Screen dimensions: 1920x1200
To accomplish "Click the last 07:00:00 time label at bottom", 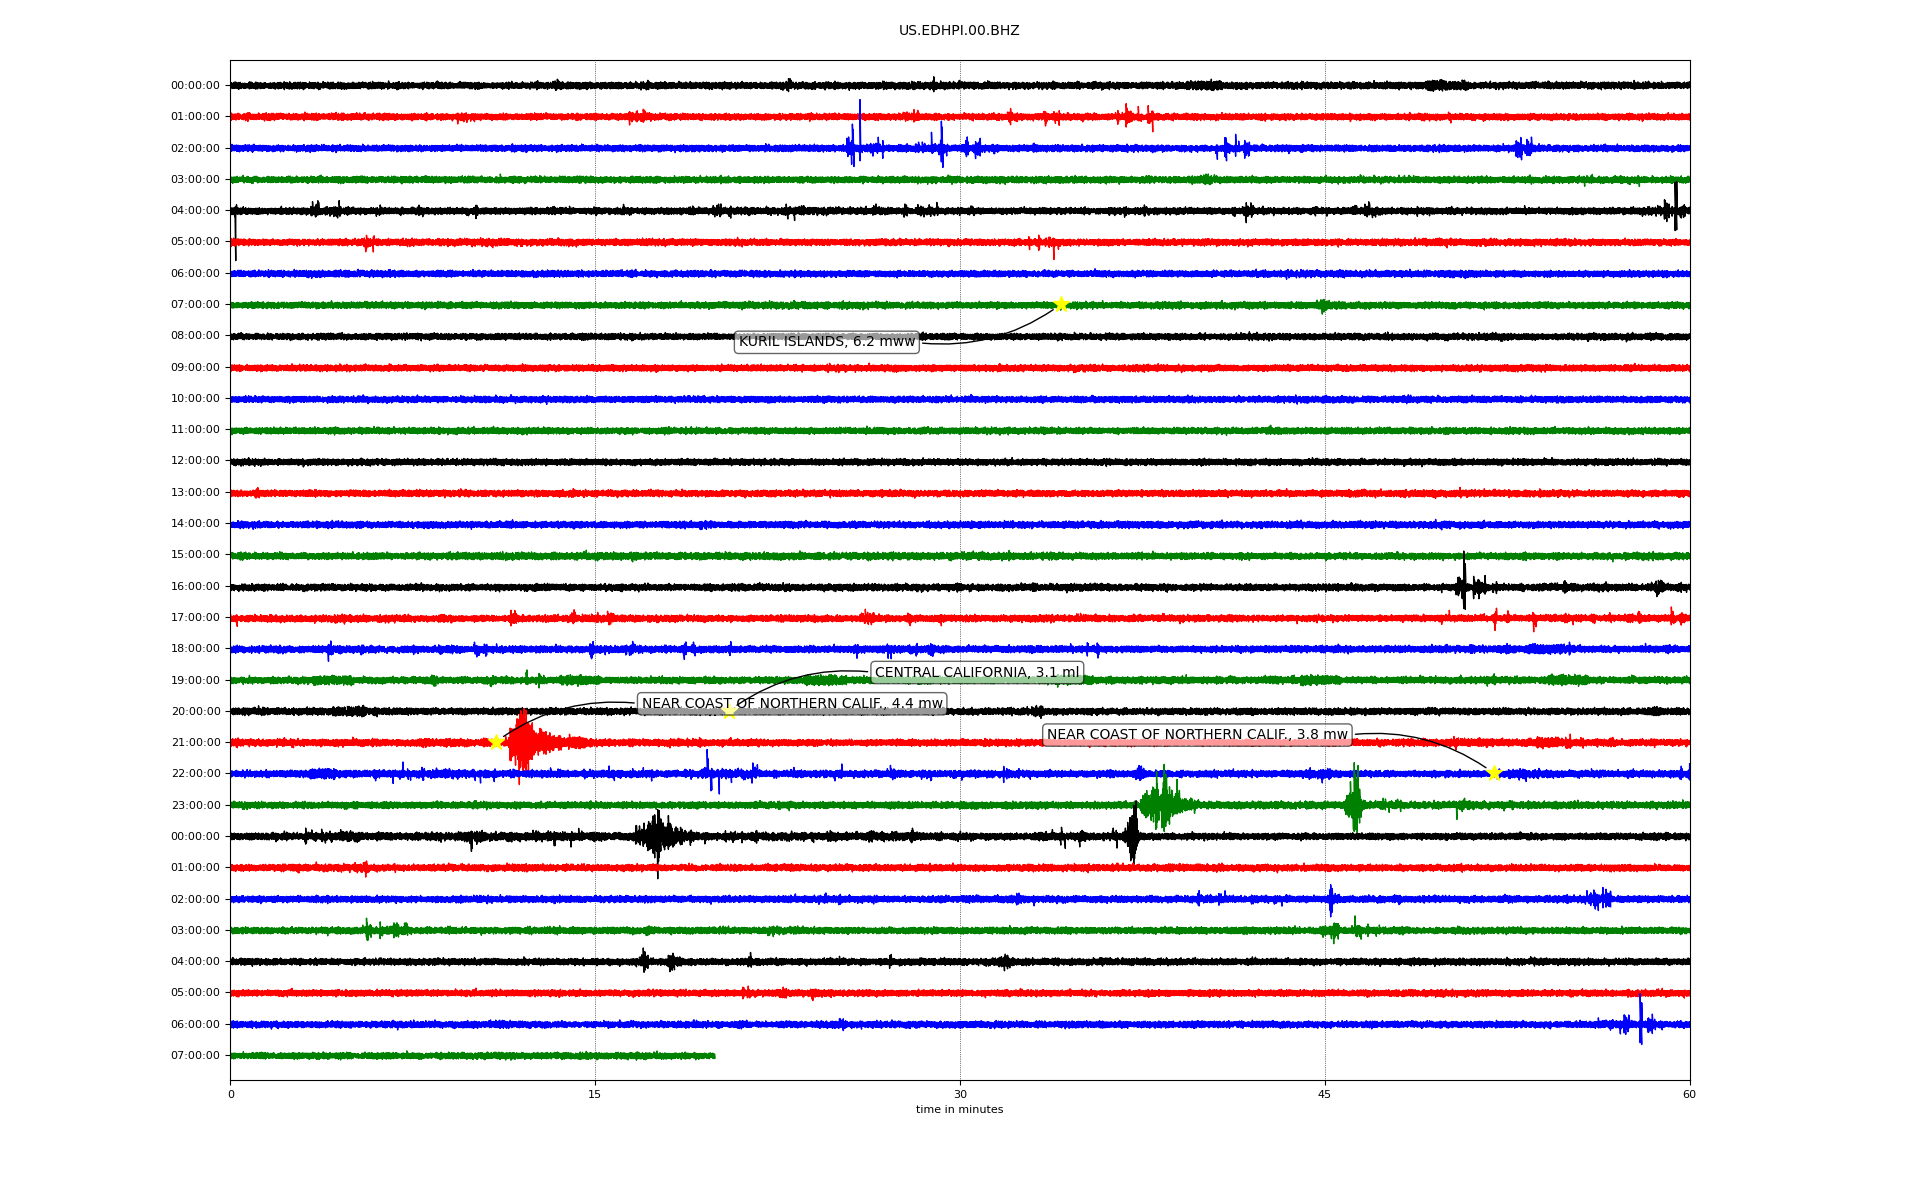I will tap(195, 1056).
